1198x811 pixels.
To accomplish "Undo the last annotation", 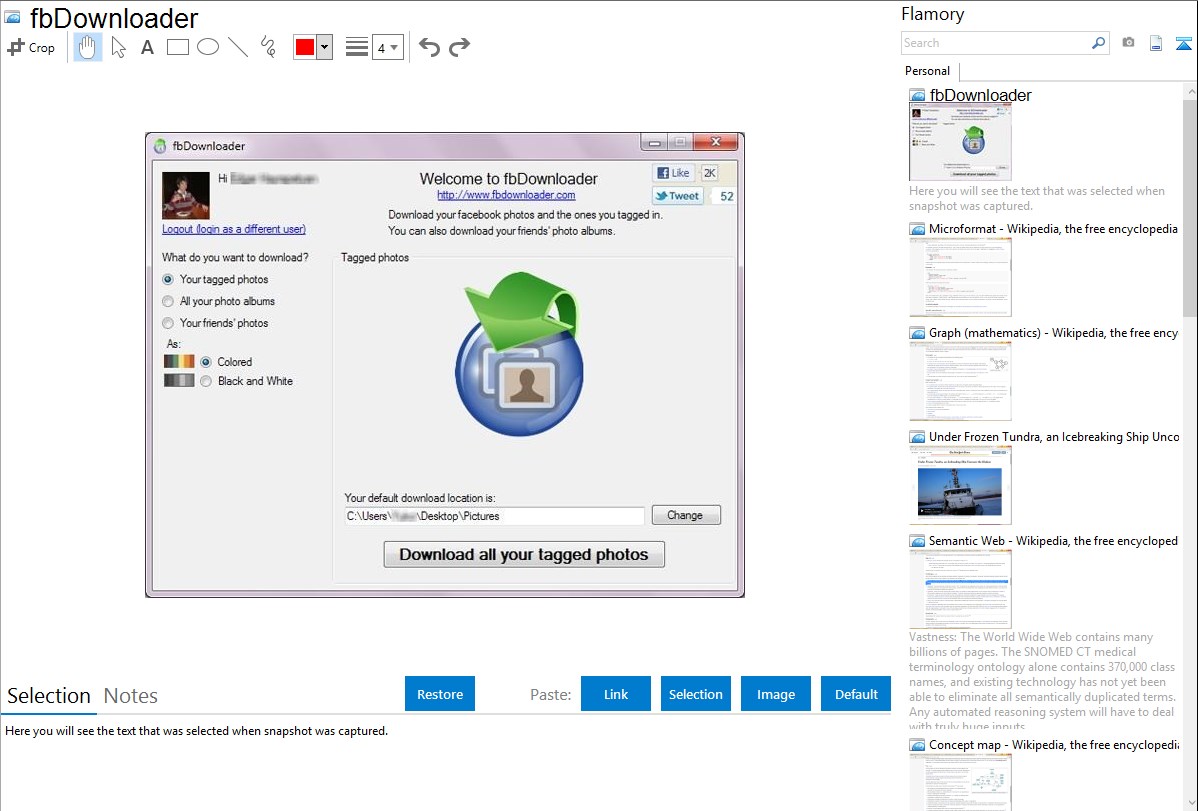I will coord(429,47).
